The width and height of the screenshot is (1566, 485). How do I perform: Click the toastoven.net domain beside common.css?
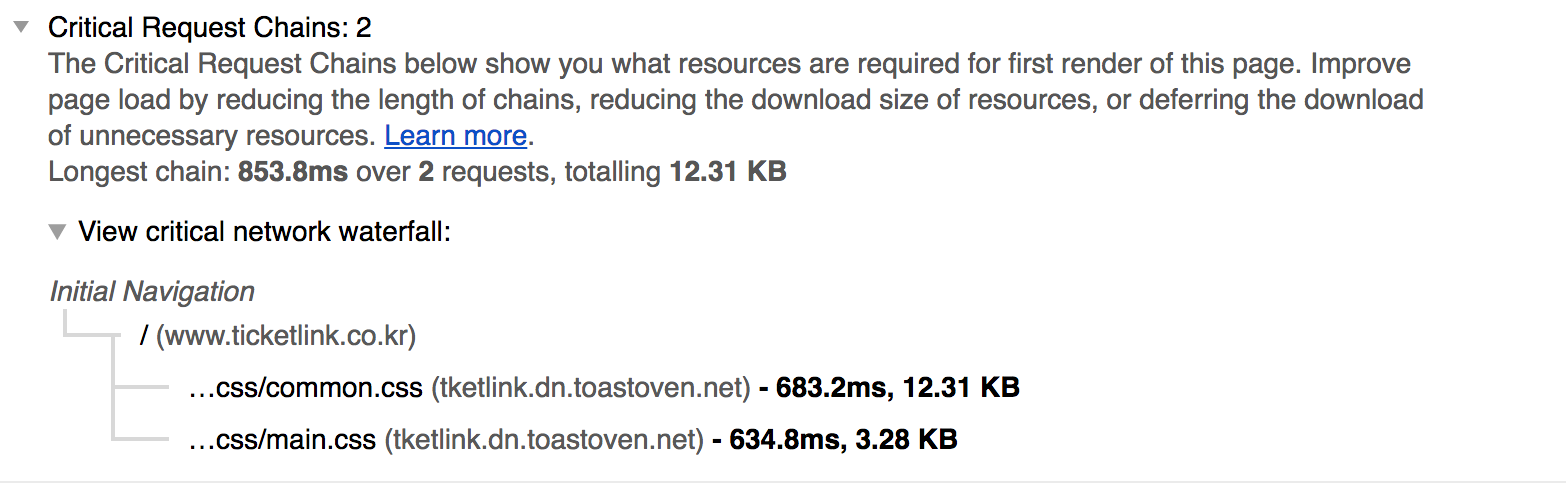(590, 388)
